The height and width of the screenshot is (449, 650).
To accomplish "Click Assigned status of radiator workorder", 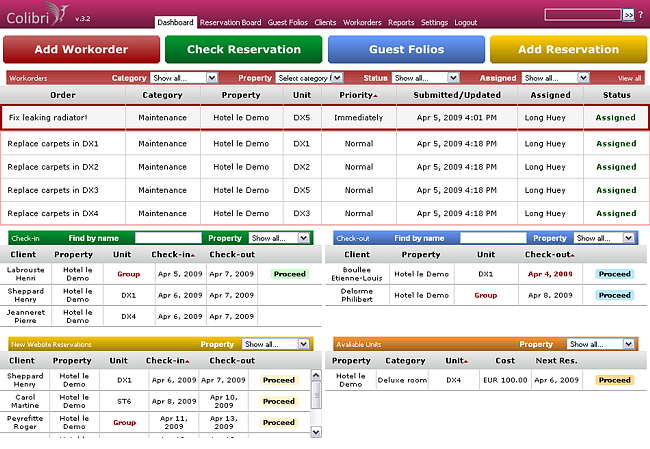I will pos(616,118).
